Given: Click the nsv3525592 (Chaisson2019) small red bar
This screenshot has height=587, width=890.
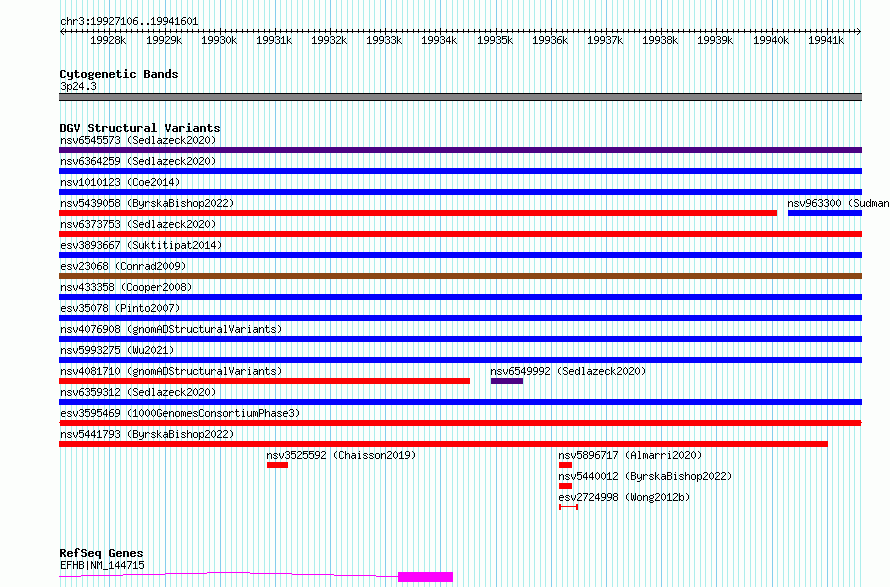Looking at the screenshot, I should coord(278,465).
